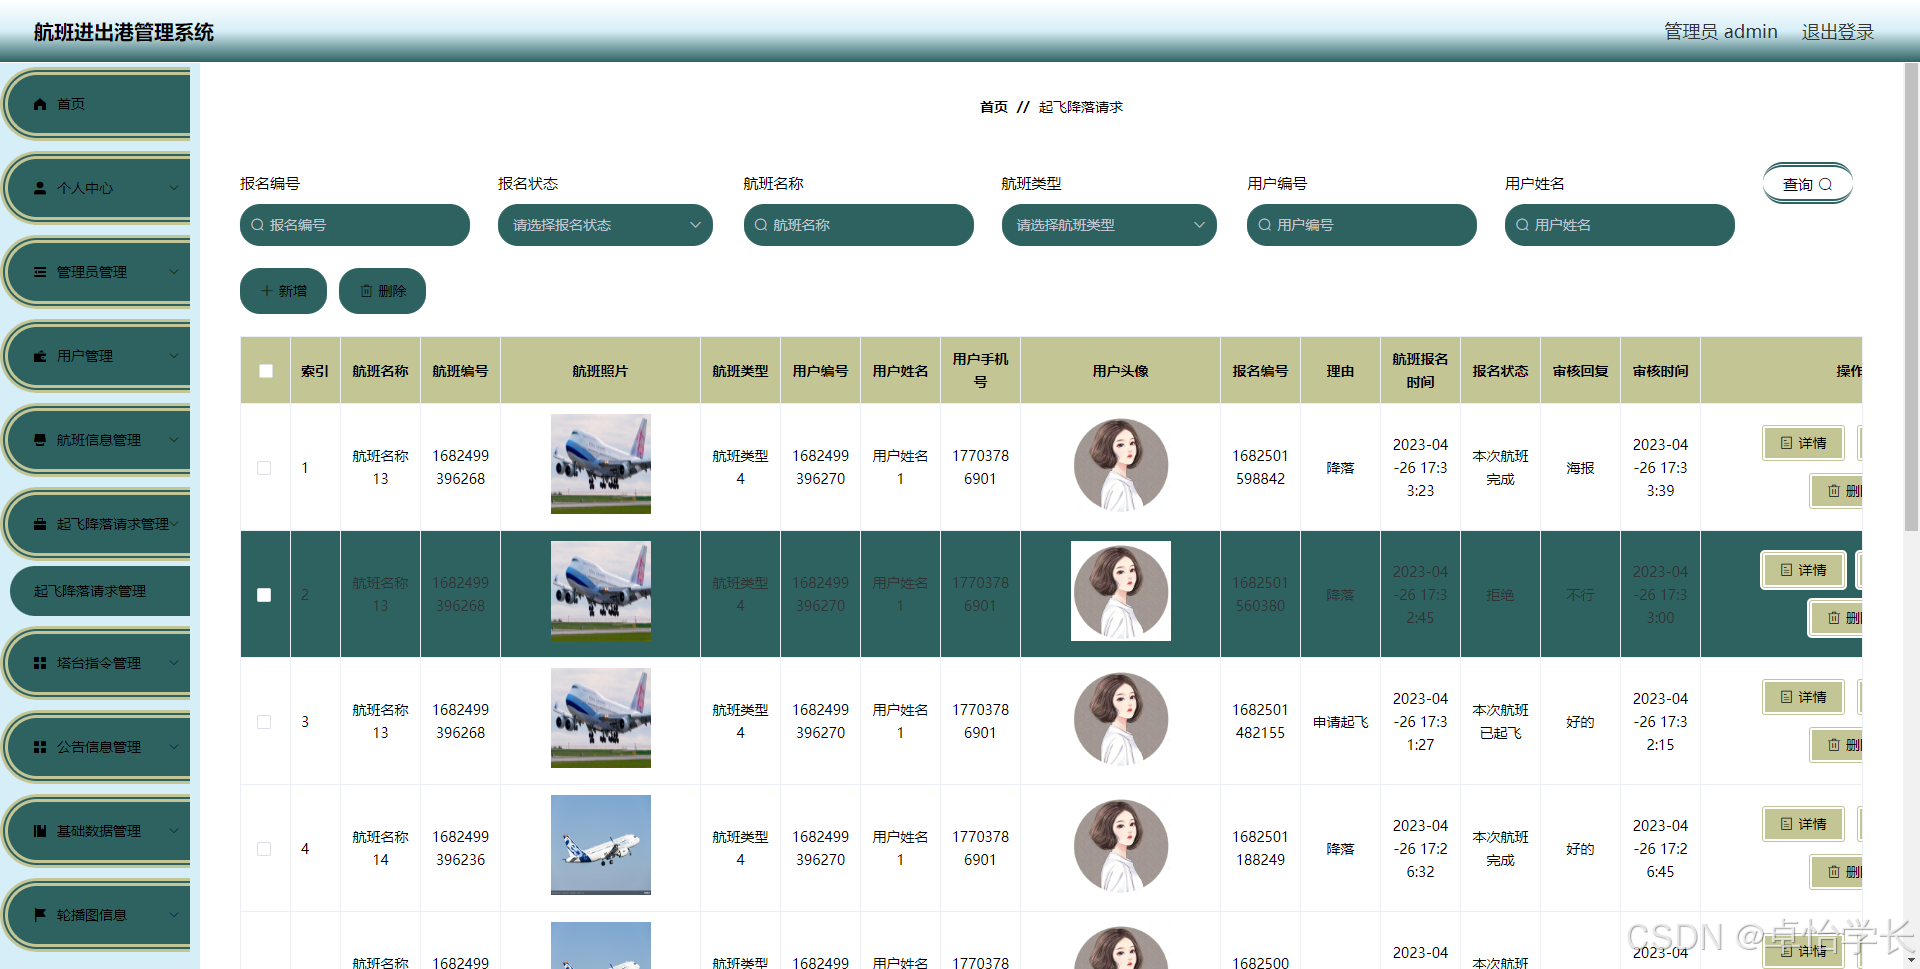
Task: Open the 请选择航班类型 dropdown
Action: click(x=1109, y=225)
